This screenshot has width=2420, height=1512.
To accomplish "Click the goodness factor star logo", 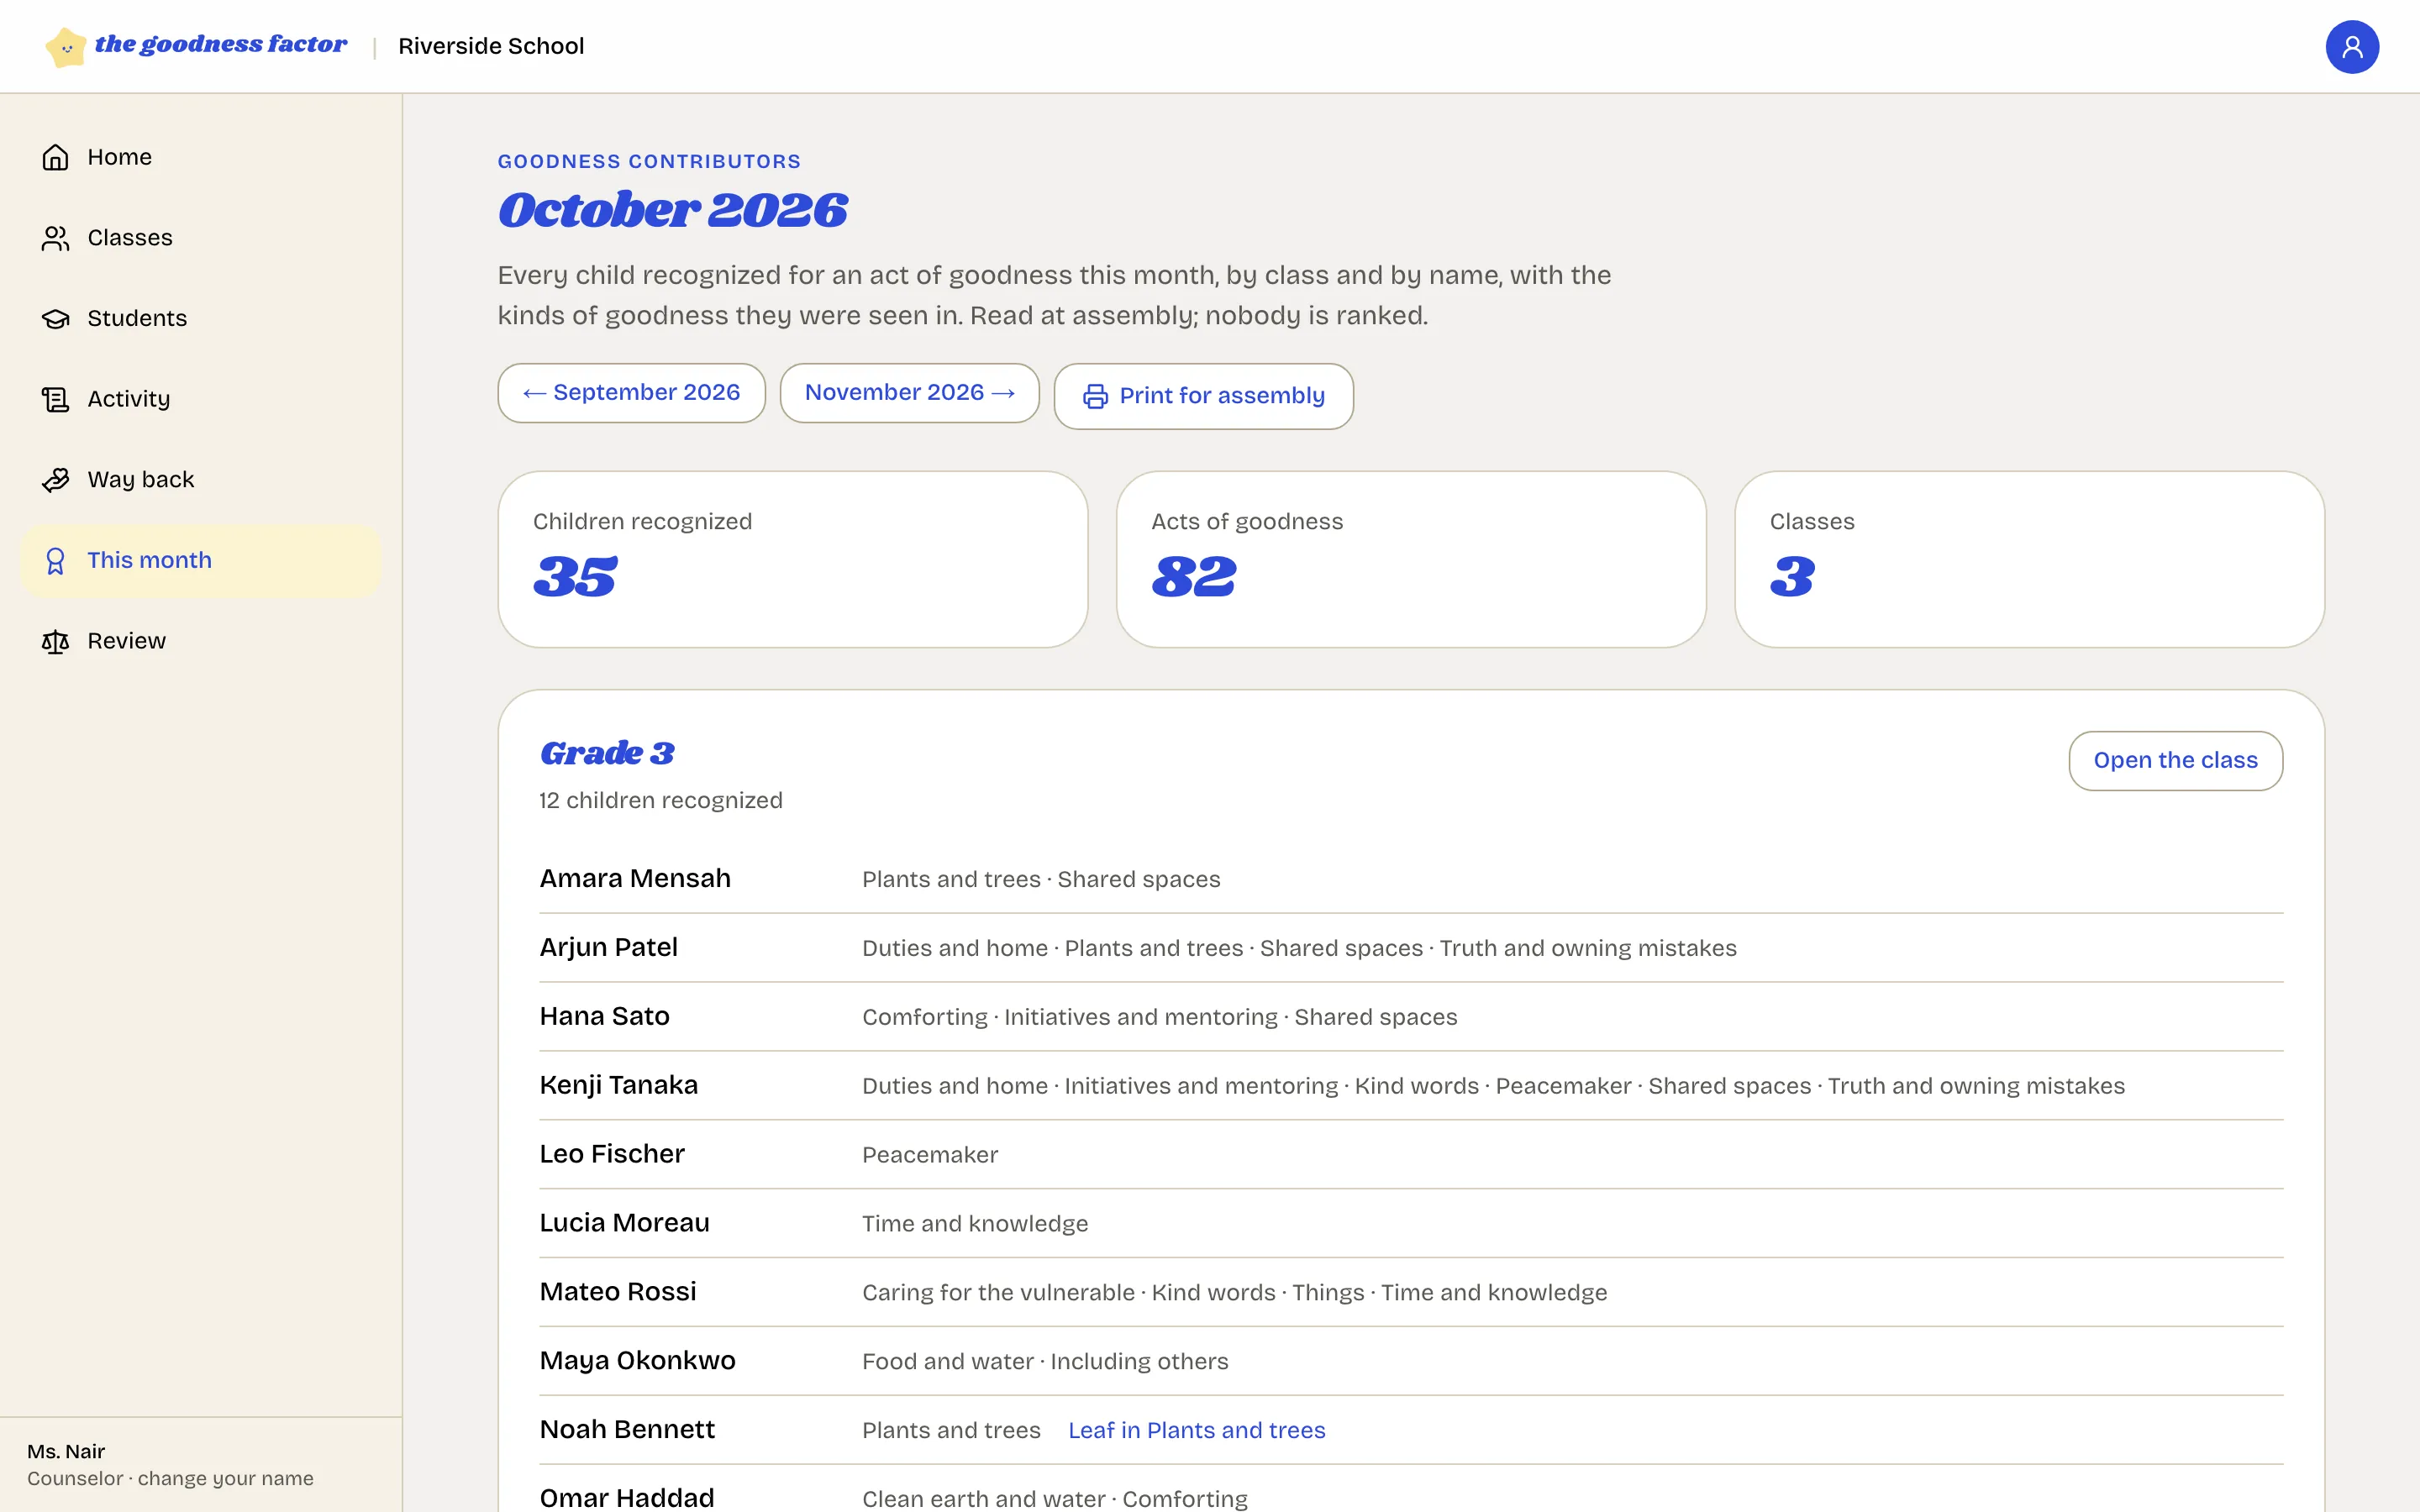I will 66,46.
